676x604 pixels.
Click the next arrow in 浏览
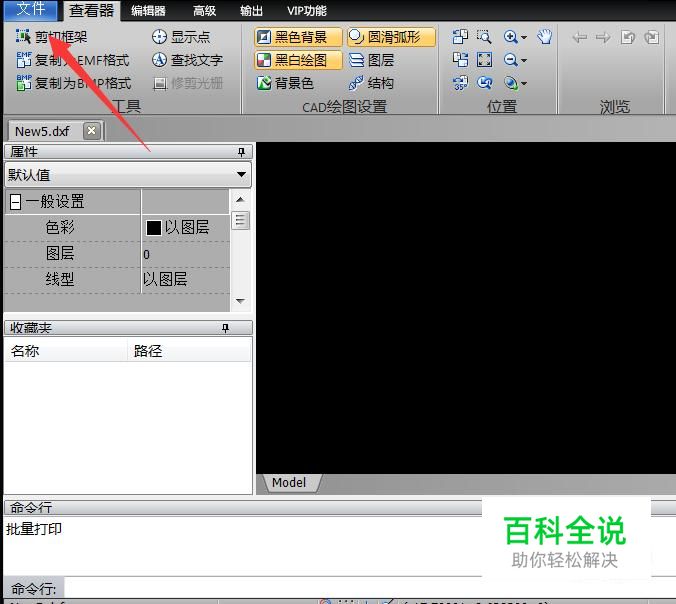[603, 38]
